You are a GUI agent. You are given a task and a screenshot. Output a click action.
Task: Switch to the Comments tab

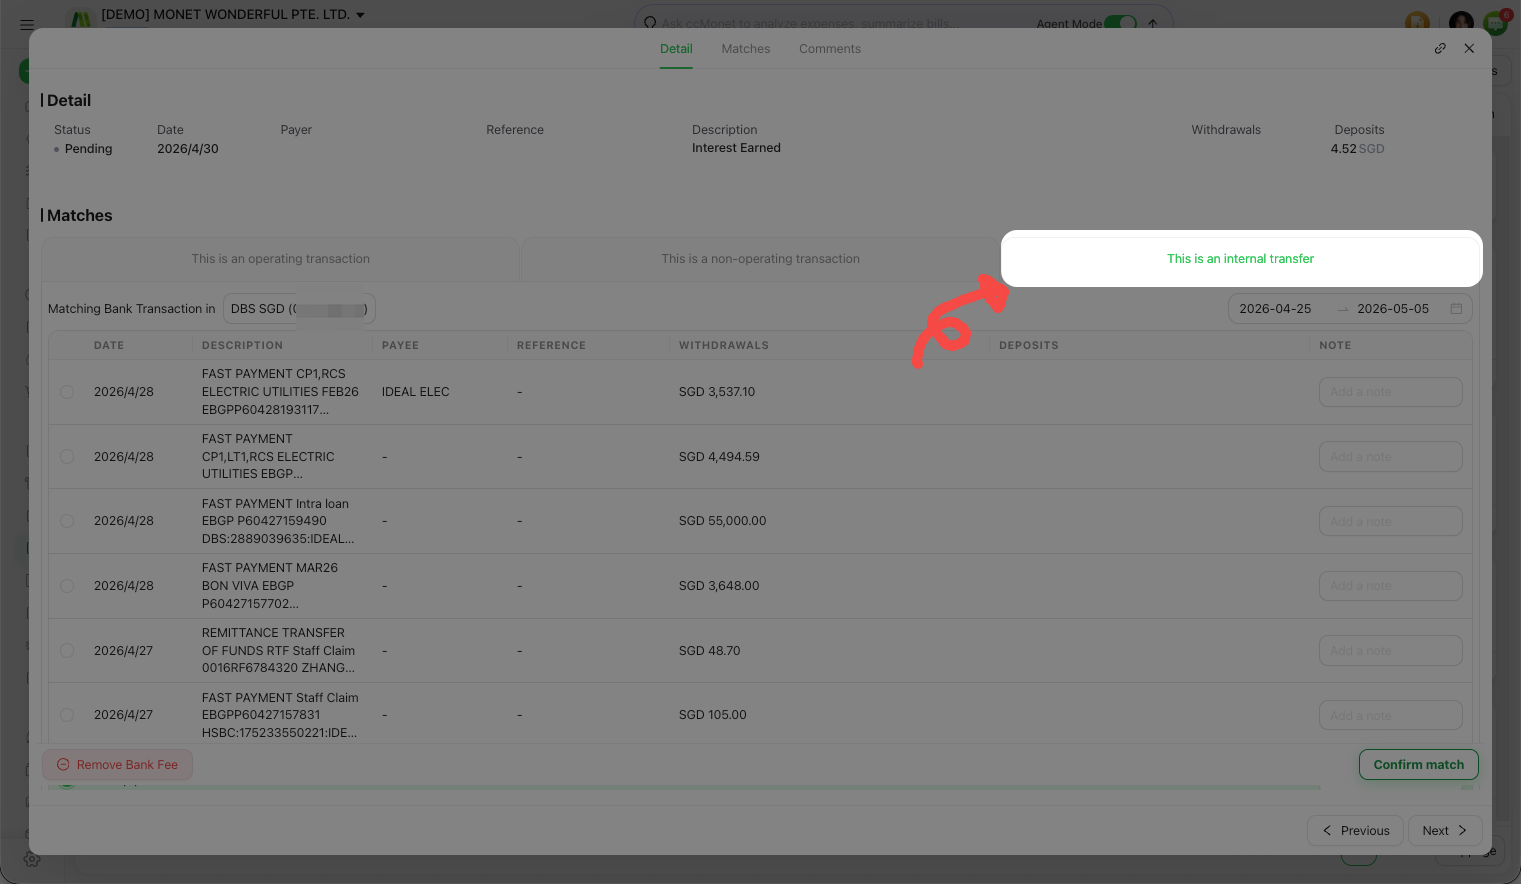tap(830, 49)
